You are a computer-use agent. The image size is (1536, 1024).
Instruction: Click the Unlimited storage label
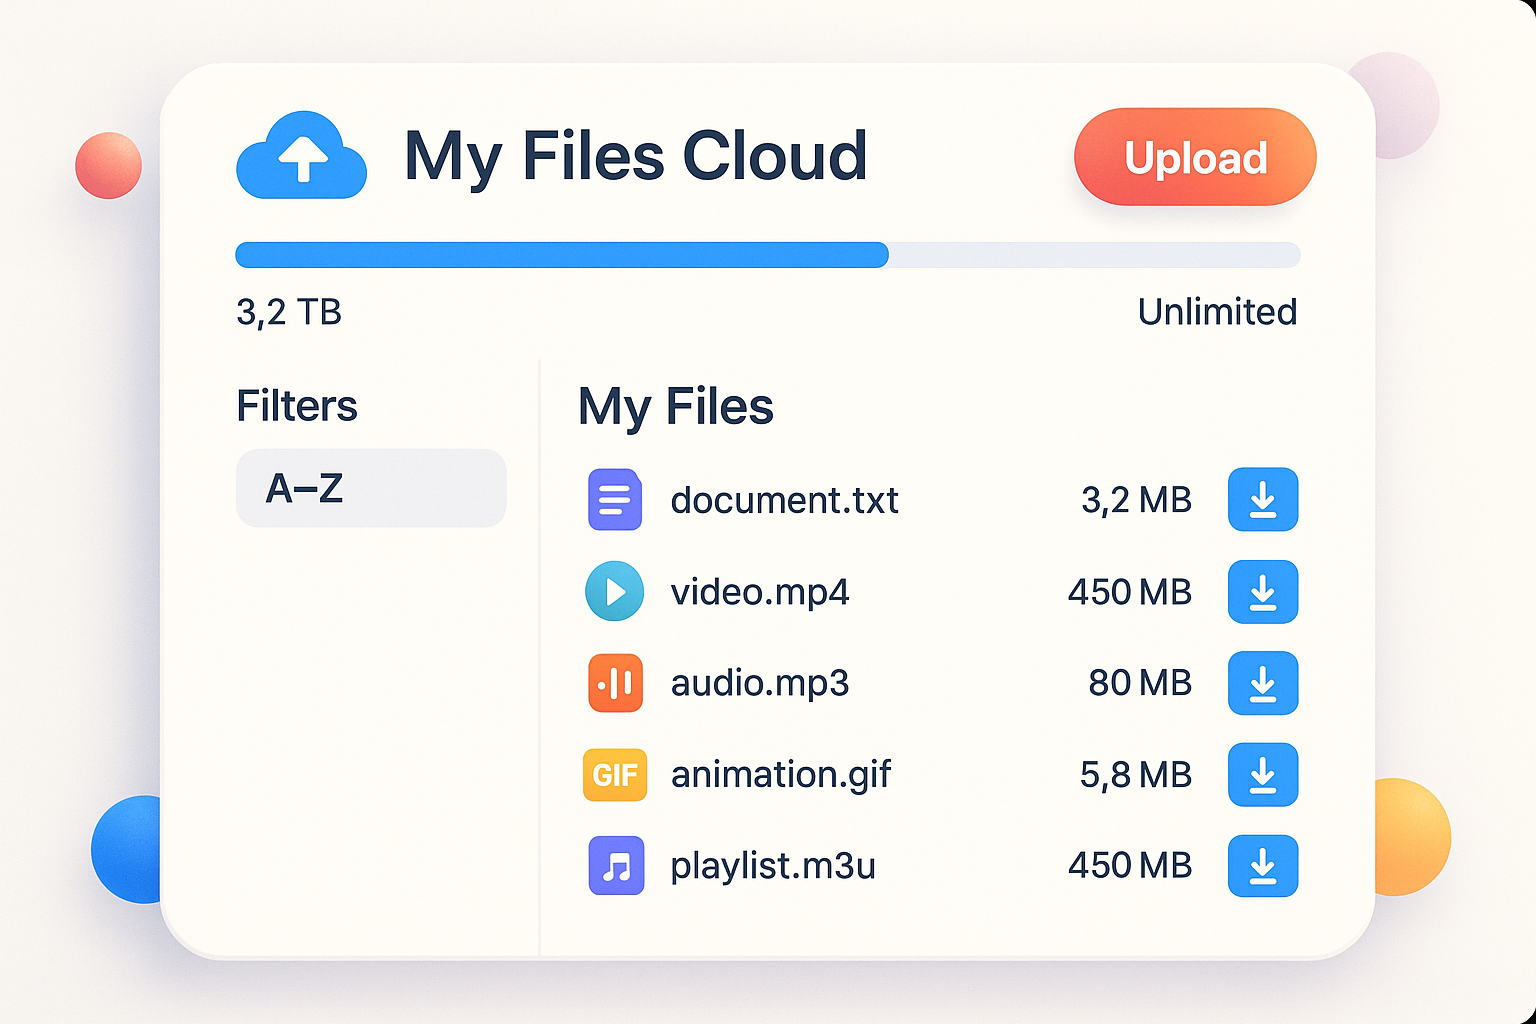1217,312
